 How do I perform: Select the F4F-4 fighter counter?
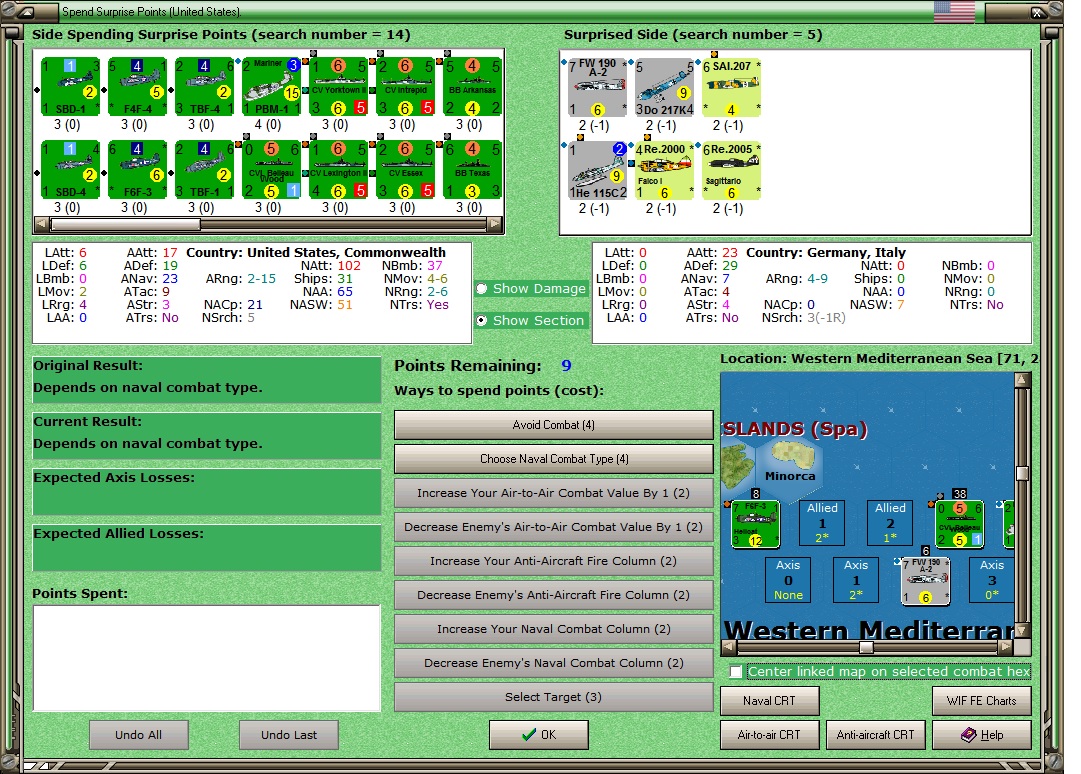[137, 87]
